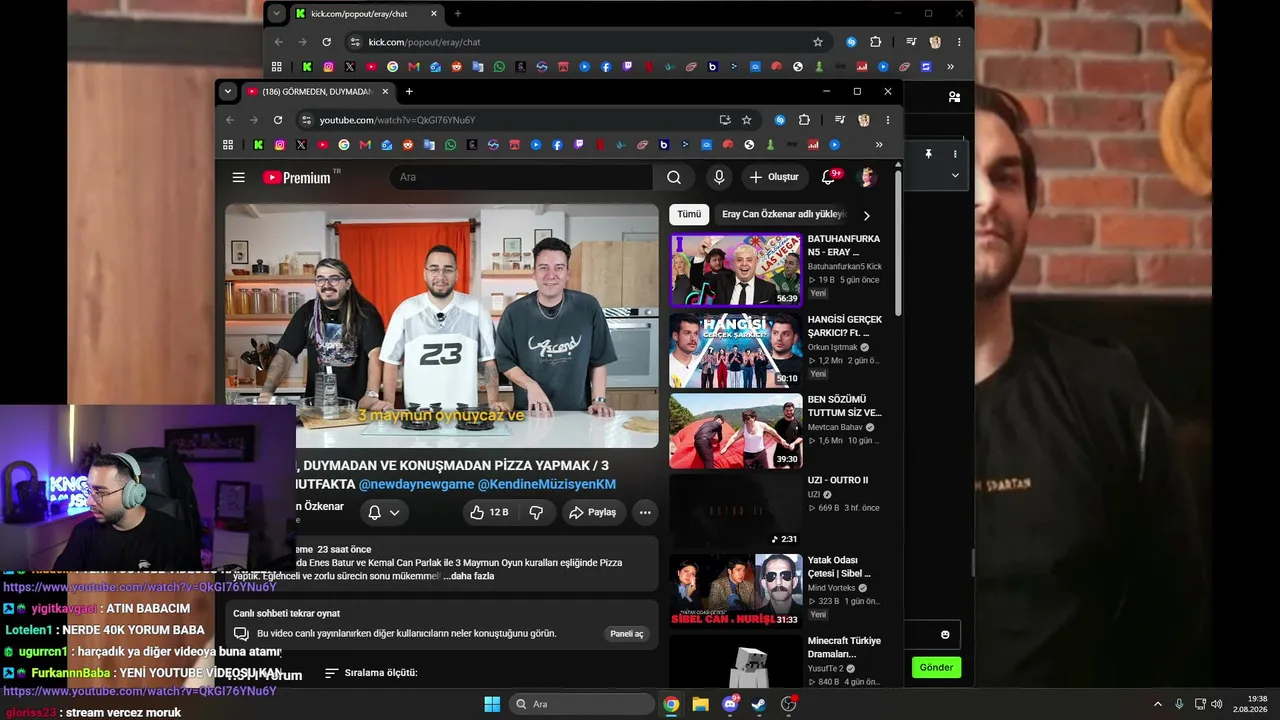The width and height of the screenshot is (1280, 720).
Task: Open the live chat replay with Paneli aç
Action: click(627, 634)
